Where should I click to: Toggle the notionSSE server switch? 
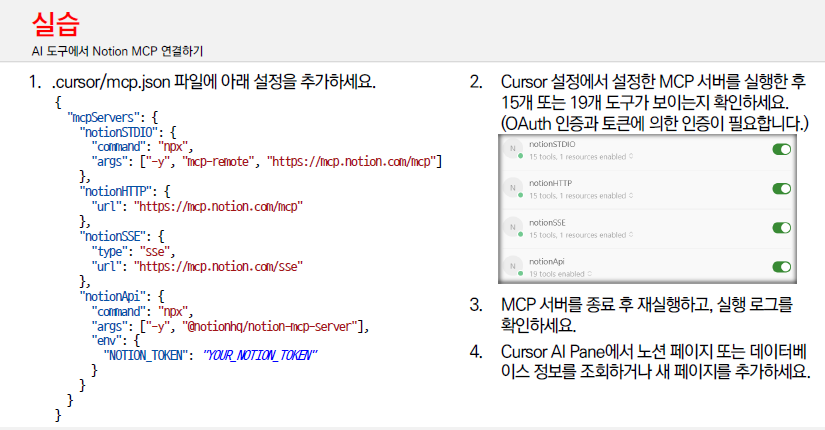[x=782, y=227]
